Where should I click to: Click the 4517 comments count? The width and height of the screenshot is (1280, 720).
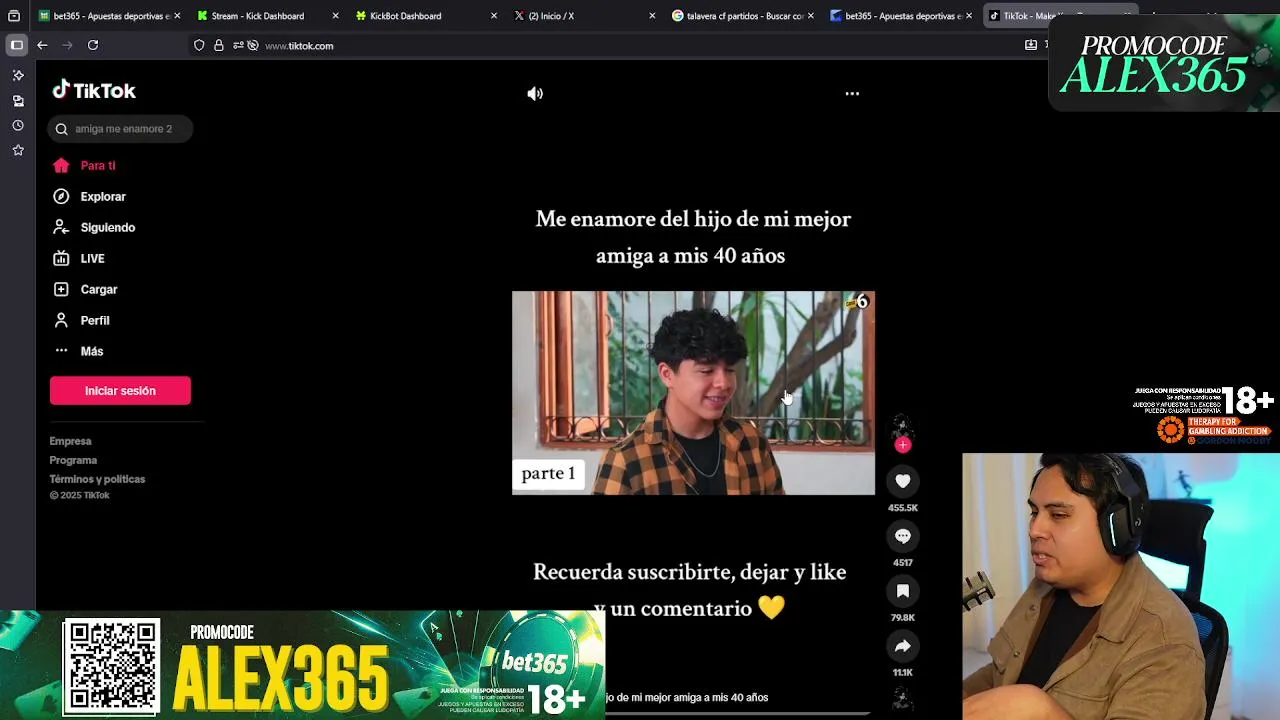coord(902,563)
